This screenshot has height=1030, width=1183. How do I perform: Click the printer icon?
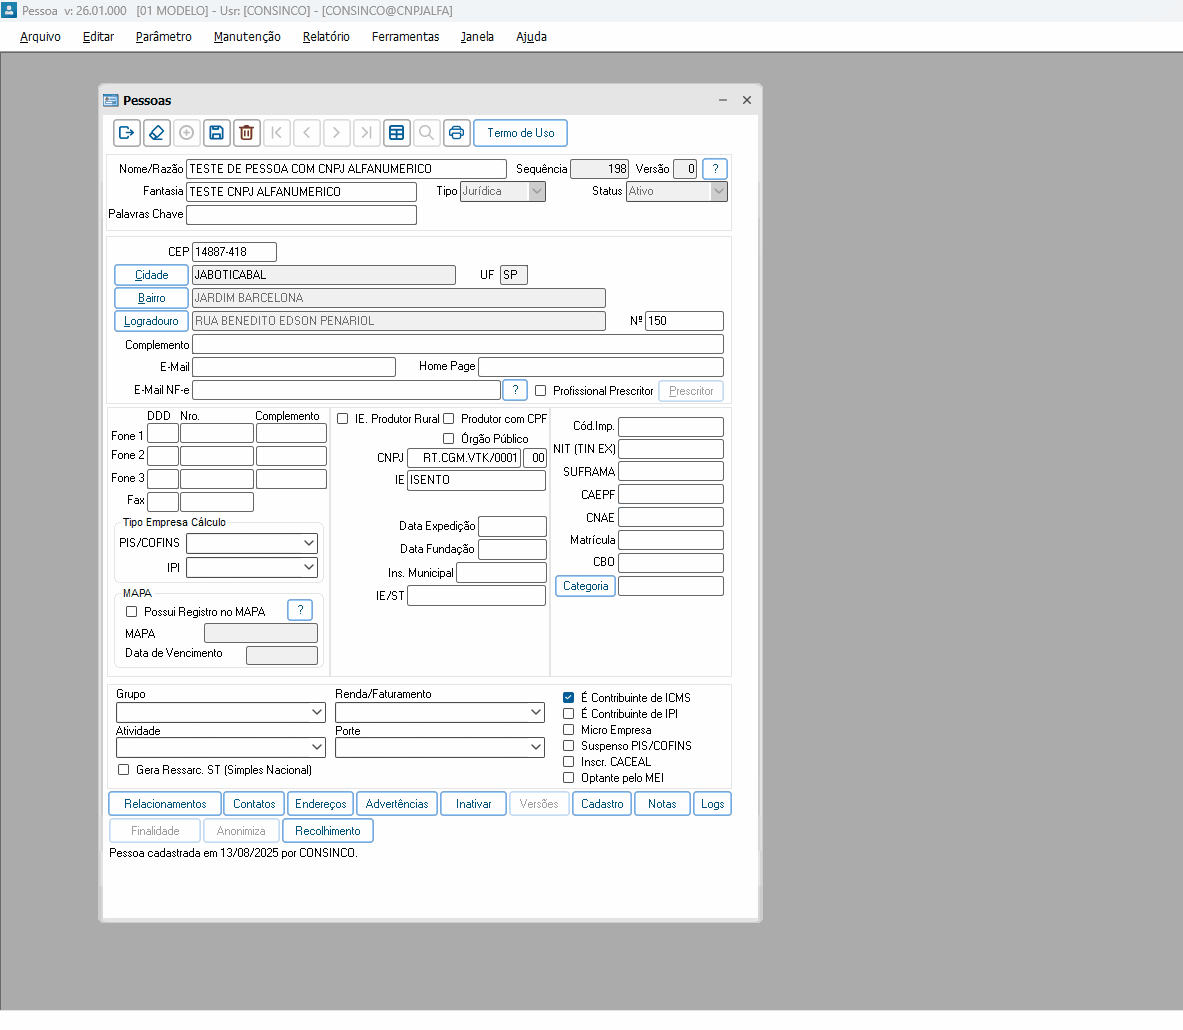pos(456,133)
